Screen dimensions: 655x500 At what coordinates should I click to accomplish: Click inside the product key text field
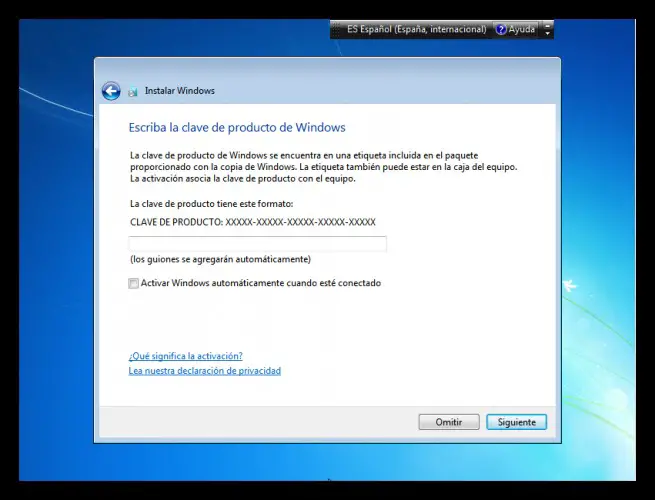(257, 244)
